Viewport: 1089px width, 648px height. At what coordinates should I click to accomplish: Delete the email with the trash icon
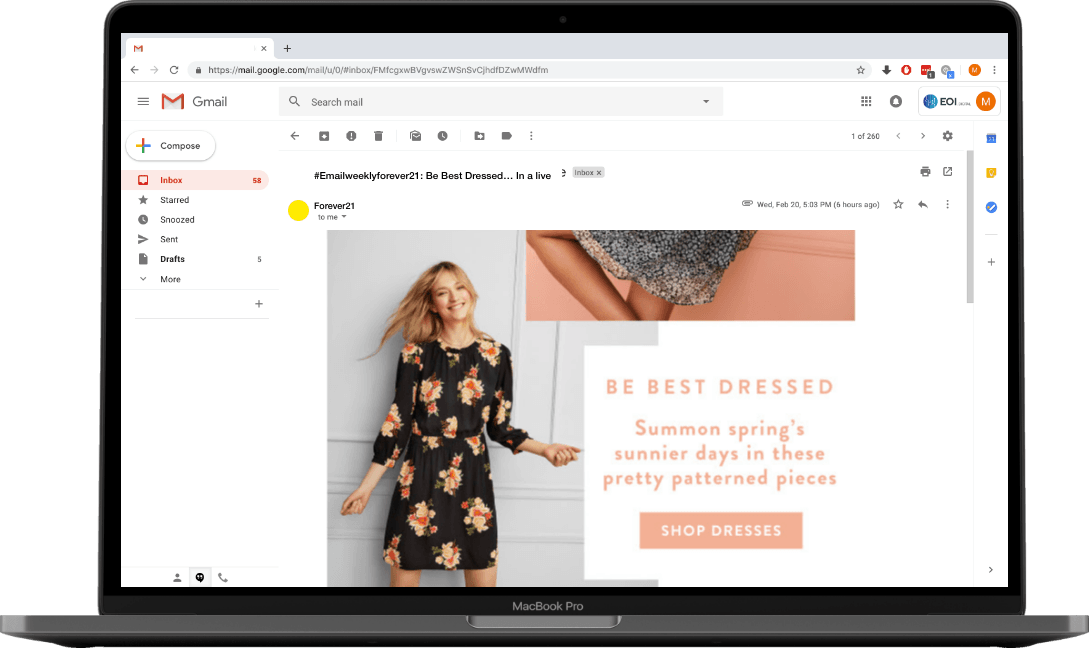tap(378, 136)
